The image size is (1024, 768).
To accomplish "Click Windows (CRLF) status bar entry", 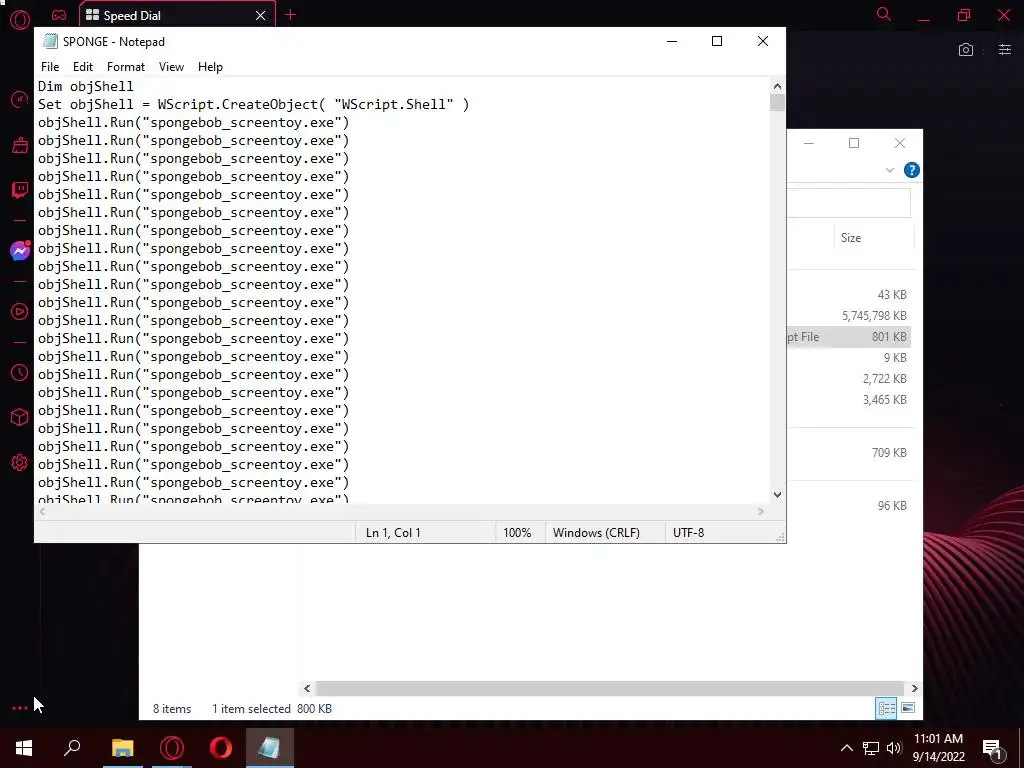I will [x=596, y=533].
